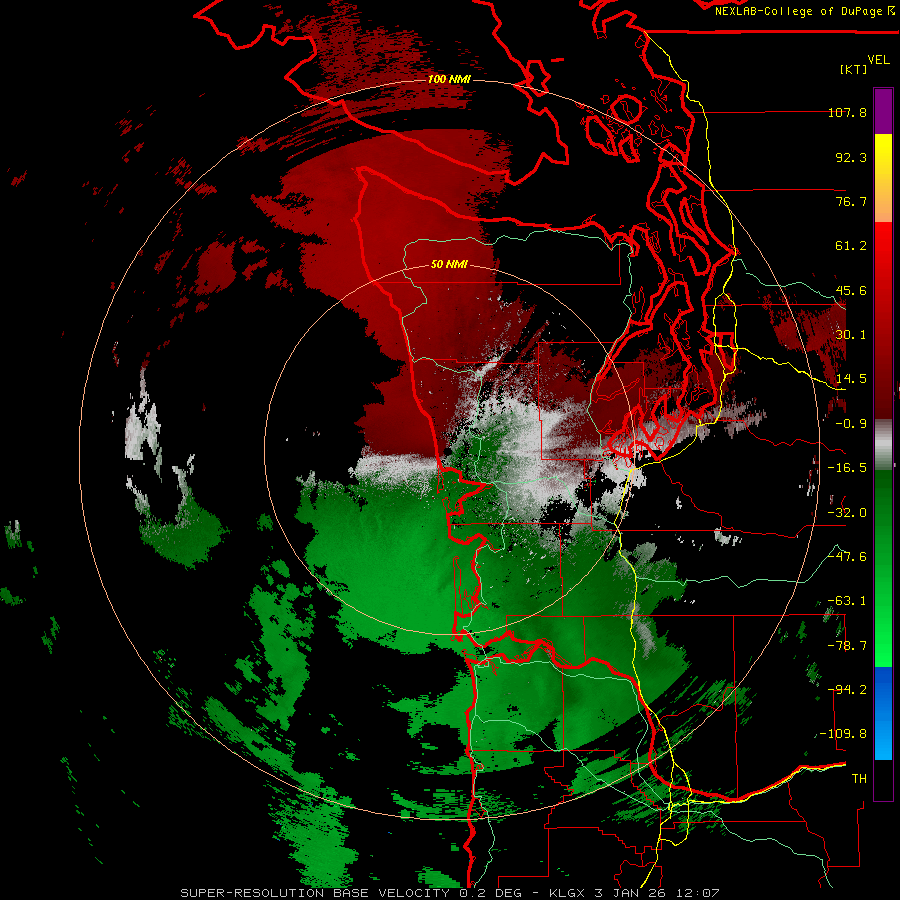
Task: Select the -63.1 legend value
Action: (847, 601)
